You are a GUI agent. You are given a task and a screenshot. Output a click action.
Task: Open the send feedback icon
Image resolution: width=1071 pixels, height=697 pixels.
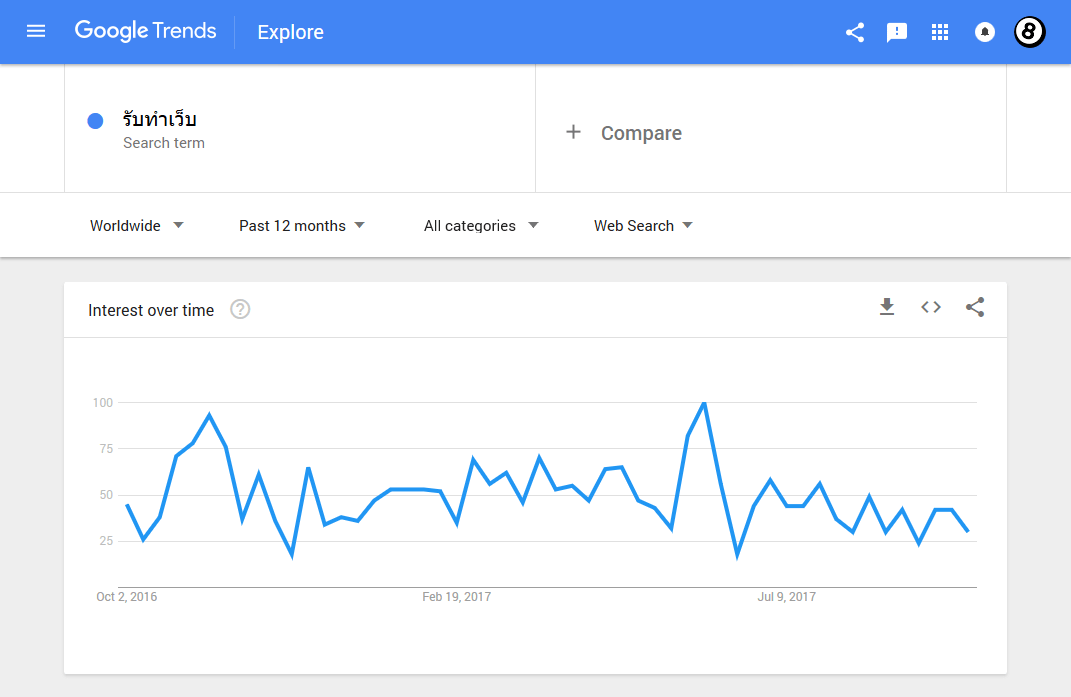[x=897, y=32]
